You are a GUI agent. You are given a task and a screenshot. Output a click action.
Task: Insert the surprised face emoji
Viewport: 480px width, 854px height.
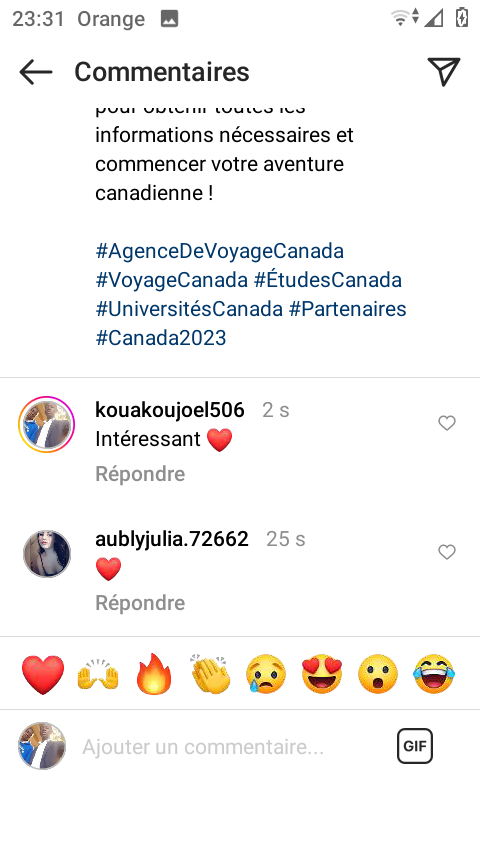pos(378,674)
